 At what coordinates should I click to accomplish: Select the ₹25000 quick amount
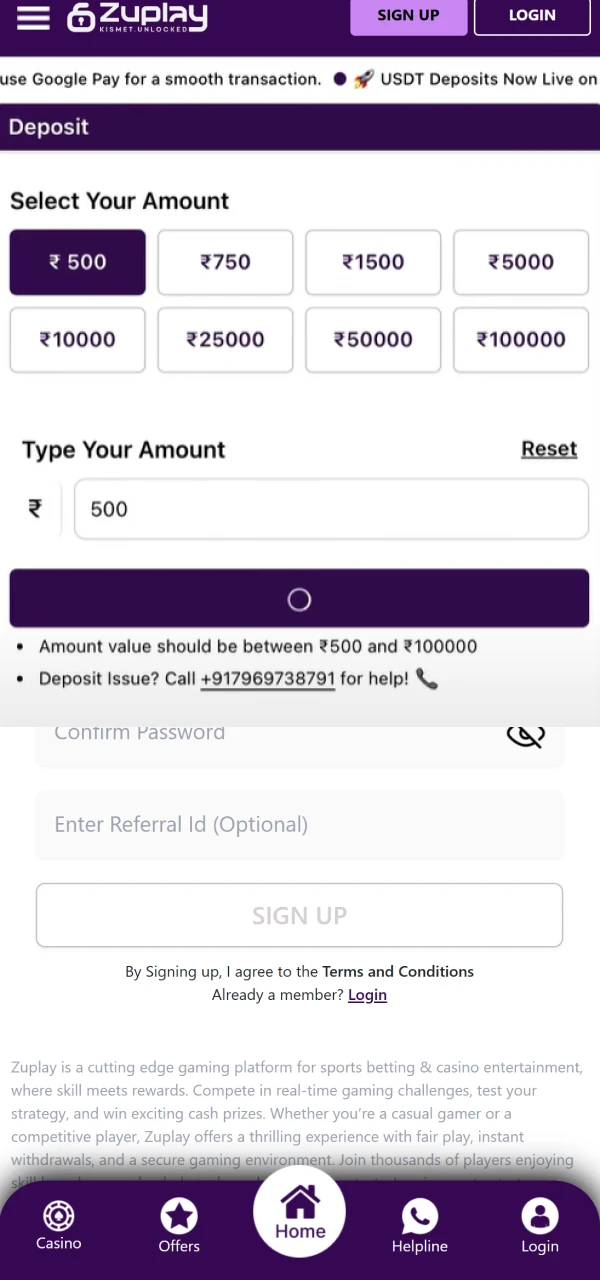(x=225, y=340)
